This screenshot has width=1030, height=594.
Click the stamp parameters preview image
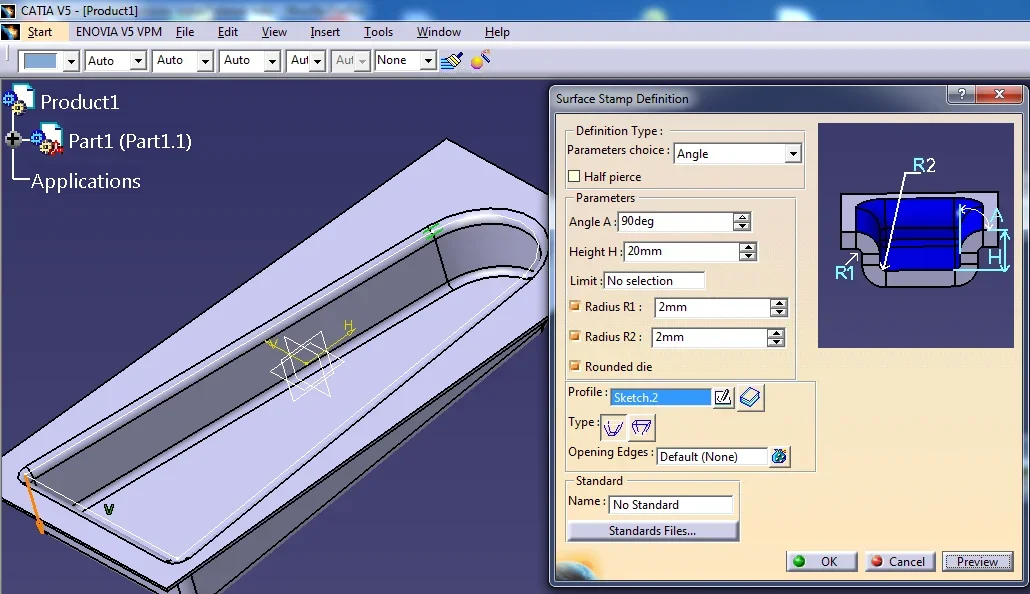point(916,235)
